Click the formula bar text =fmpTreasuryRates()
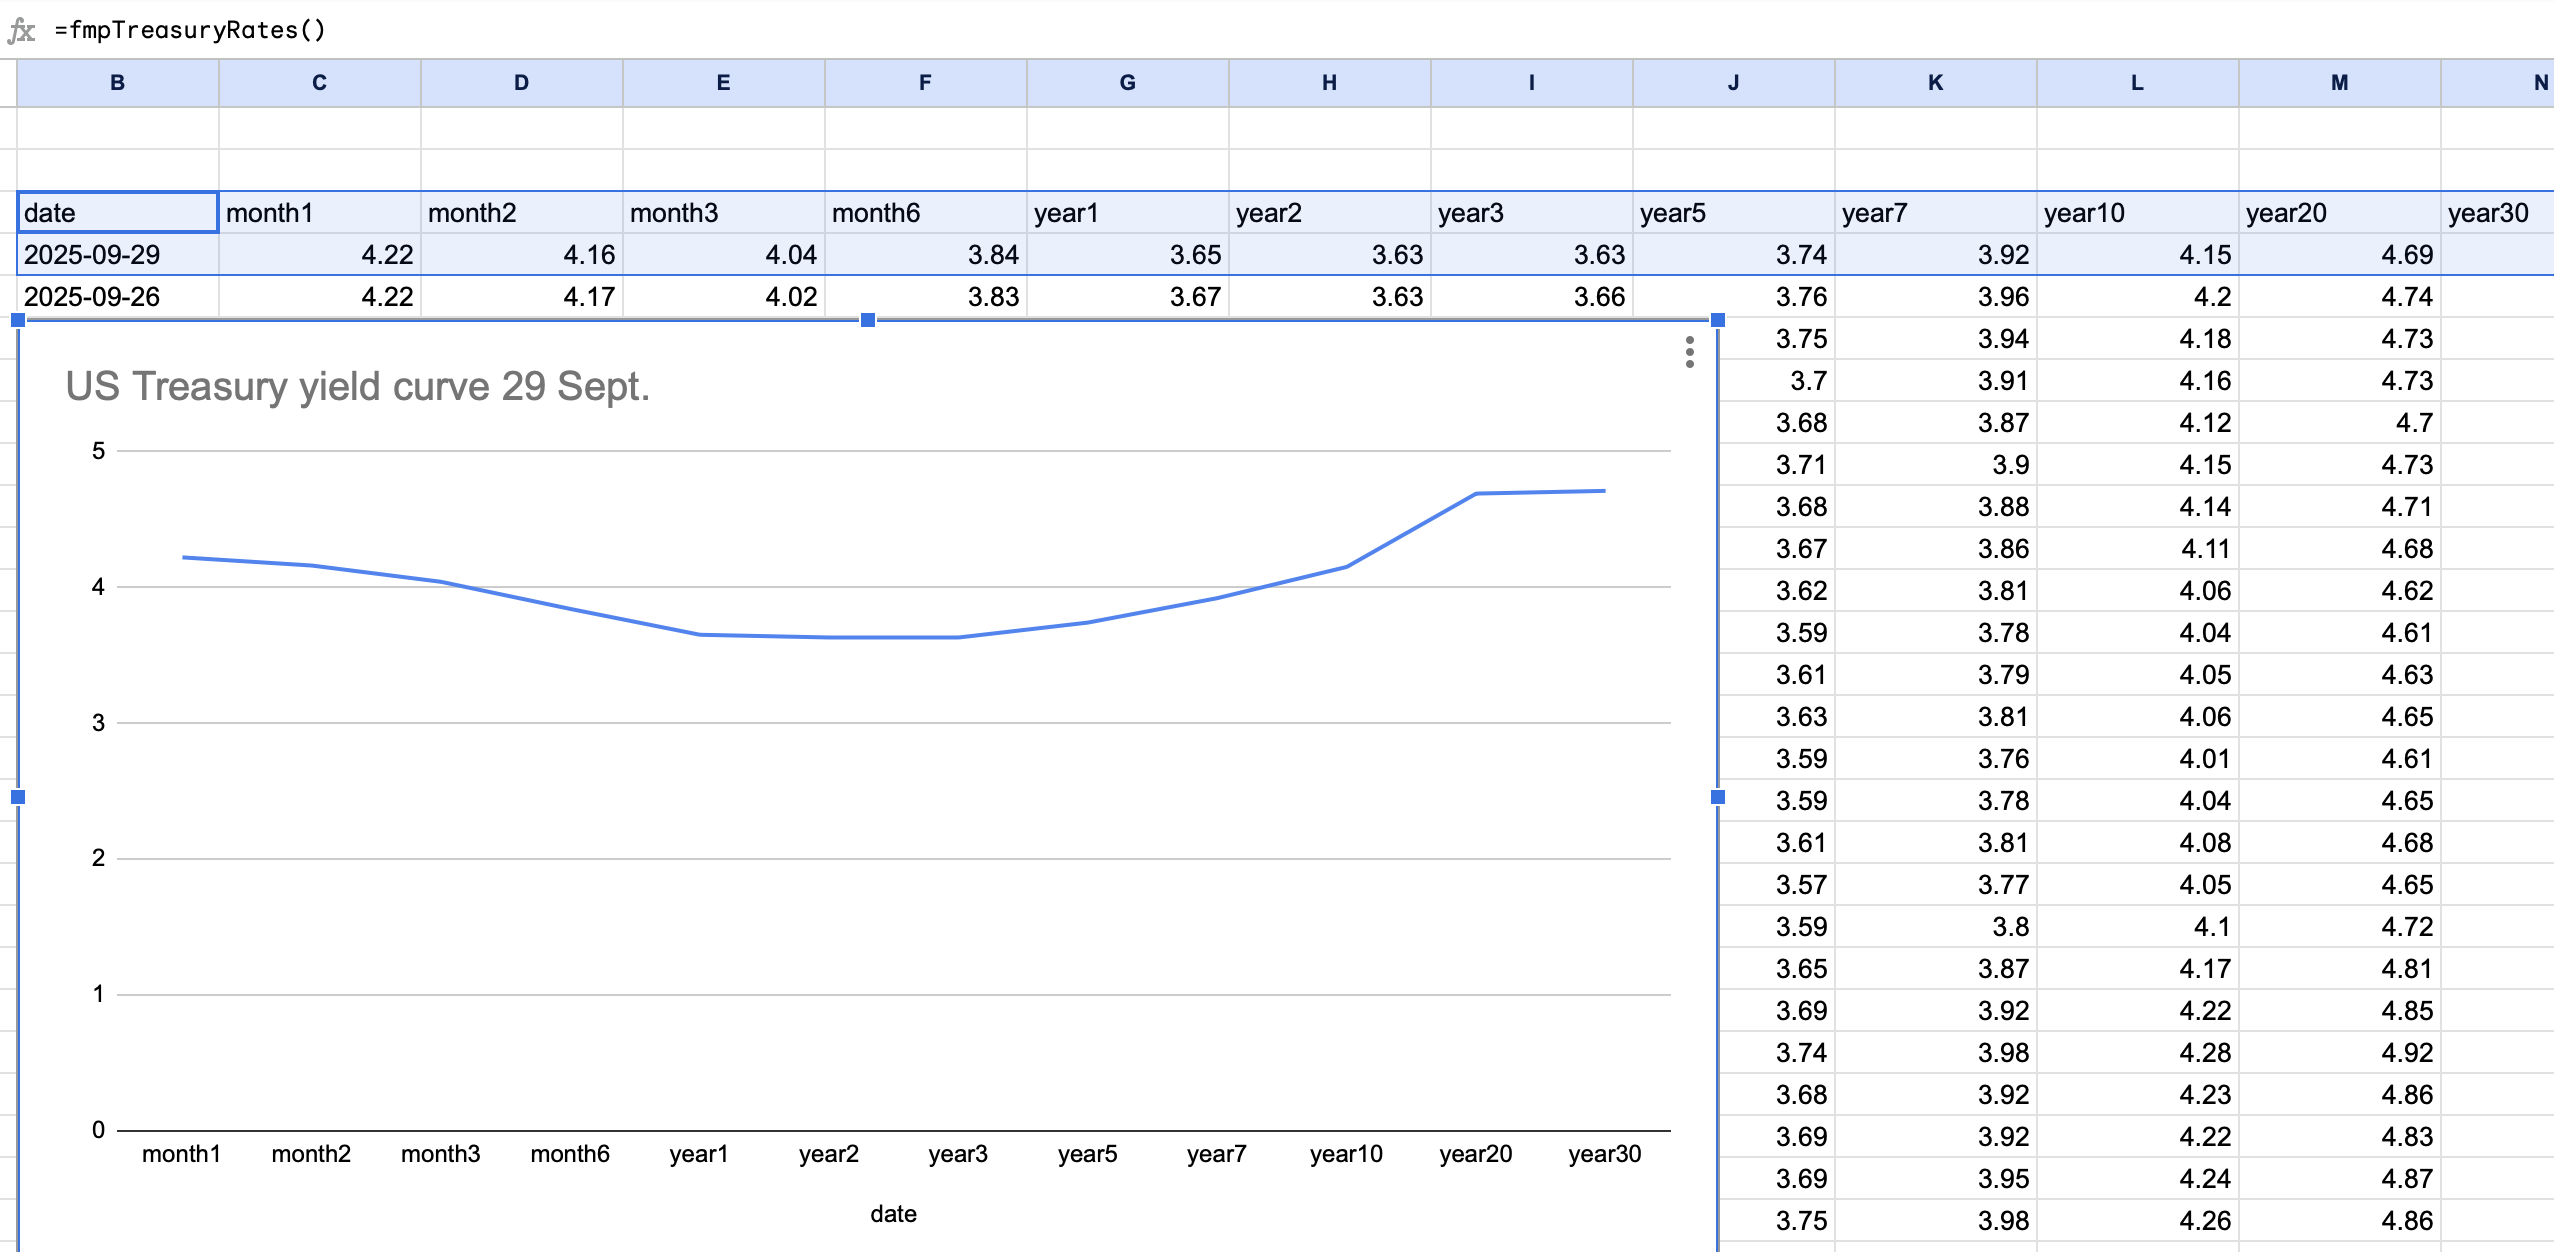 (190, 30)
